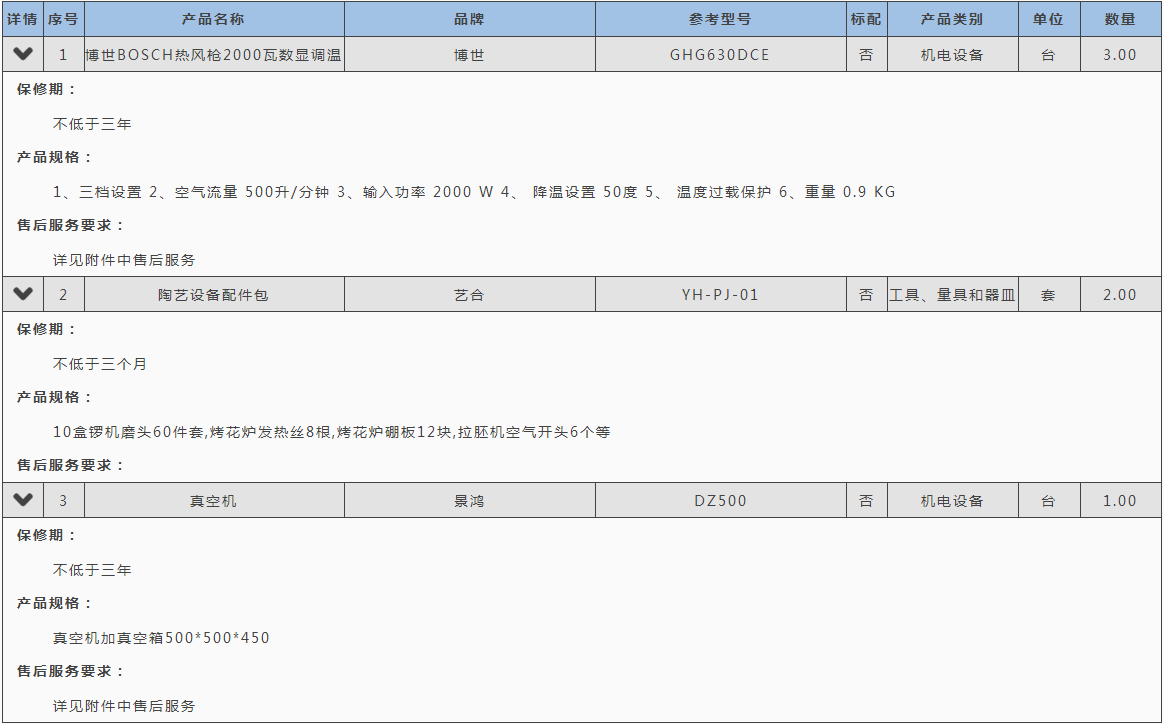Select the 陶艺设备配件包 product name cell
Screen dimensions: 1164x724
213,295
